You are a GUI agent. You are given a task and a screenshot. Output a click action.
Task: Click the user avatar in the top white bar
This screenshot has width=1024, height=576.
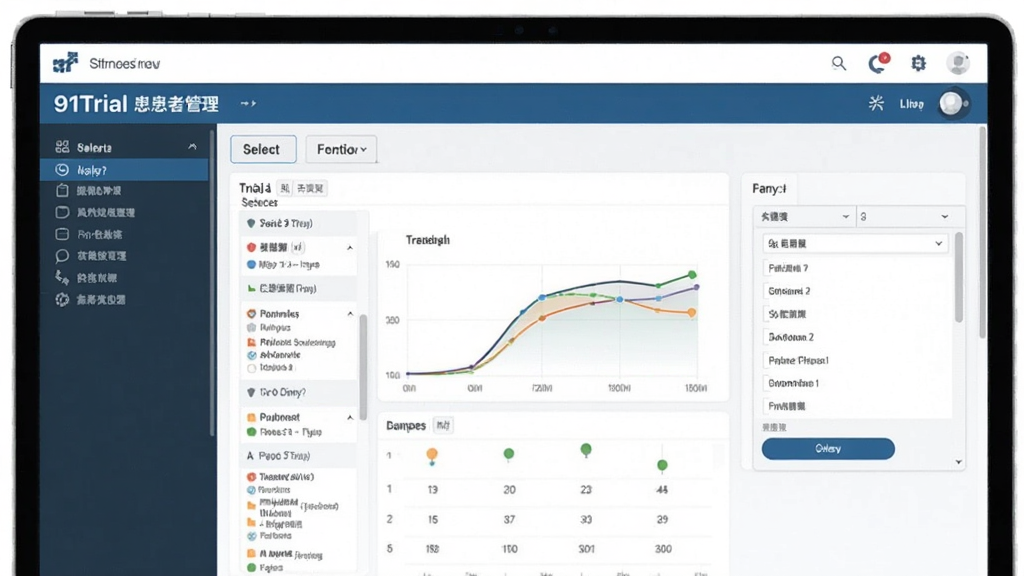[x=957, y=63]
